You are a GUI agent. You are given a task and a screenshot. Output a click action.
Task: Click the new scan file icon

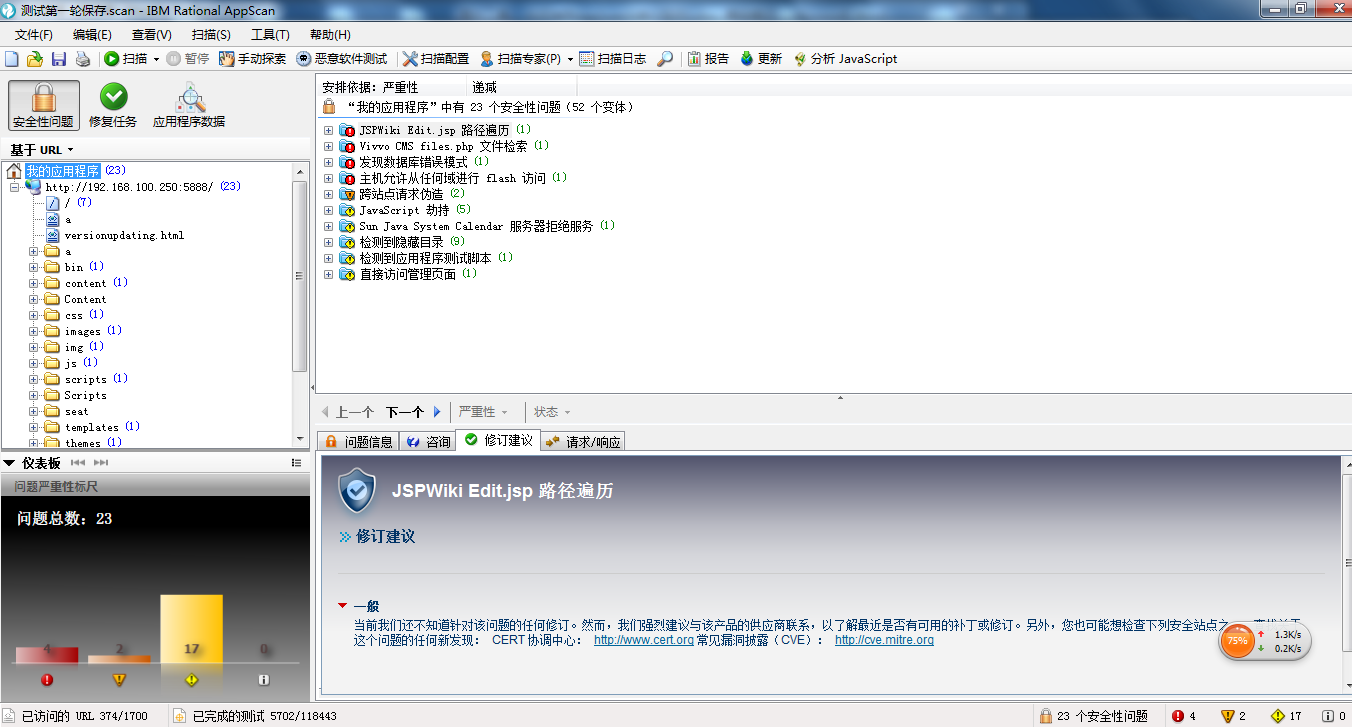click(12, 59)
